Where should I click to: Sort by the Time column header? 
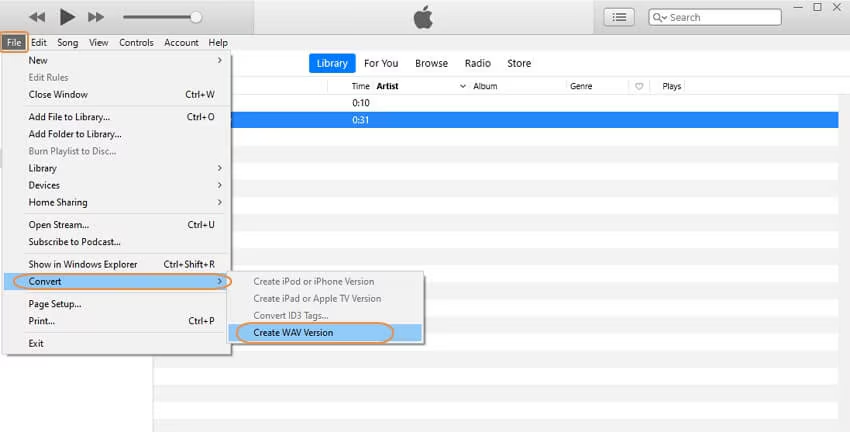(x=360, y=86)
